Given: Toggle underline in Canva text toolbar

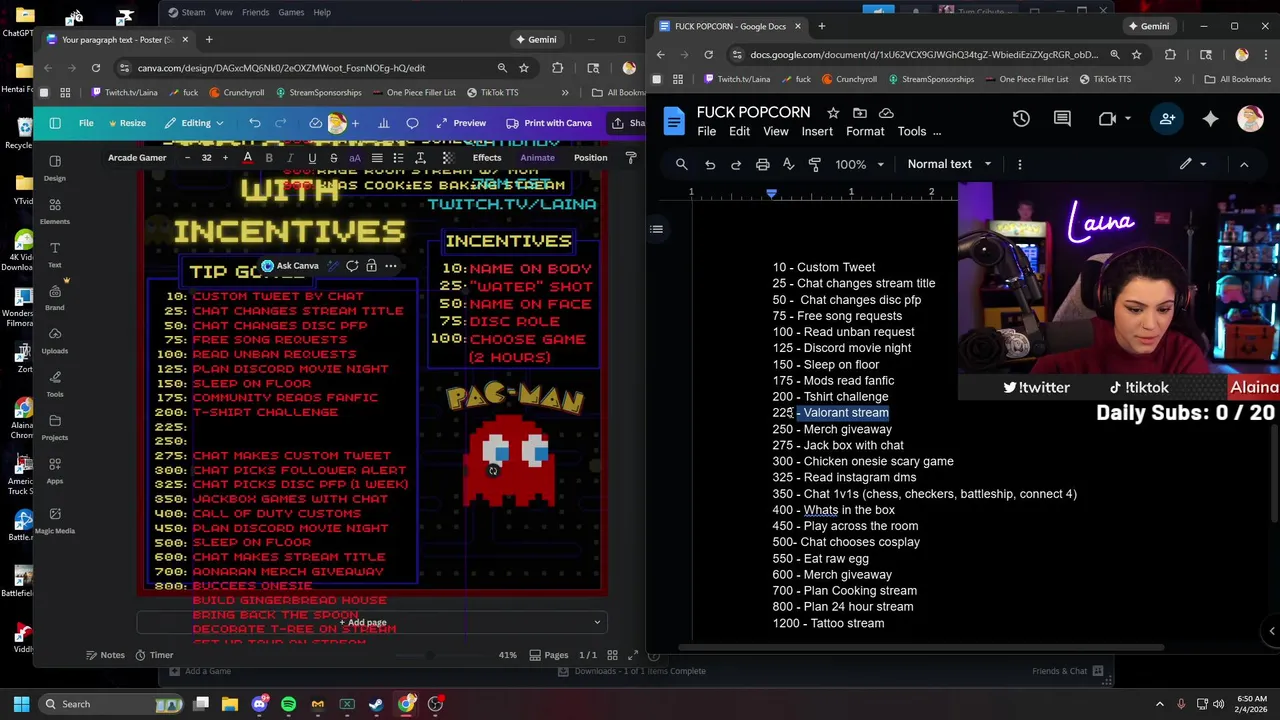Looking at the screenshot, I should pyautogui.click(x=312, y=158).
